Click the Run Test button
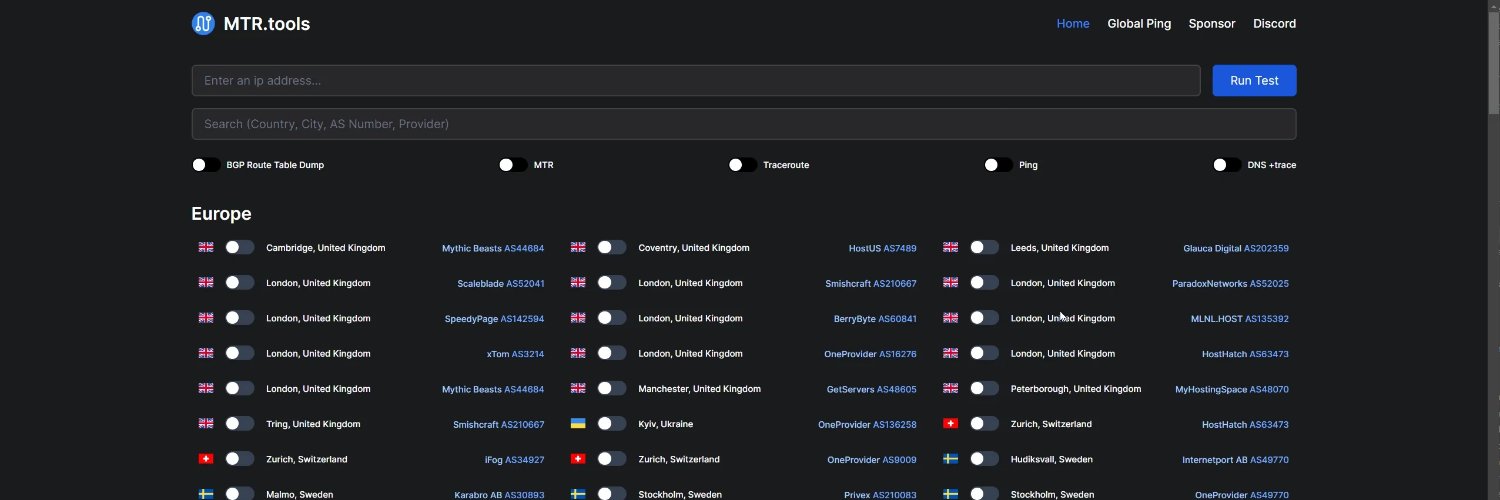The height and width of the screenshot is (500, 1500). [x=1254, y=81]
